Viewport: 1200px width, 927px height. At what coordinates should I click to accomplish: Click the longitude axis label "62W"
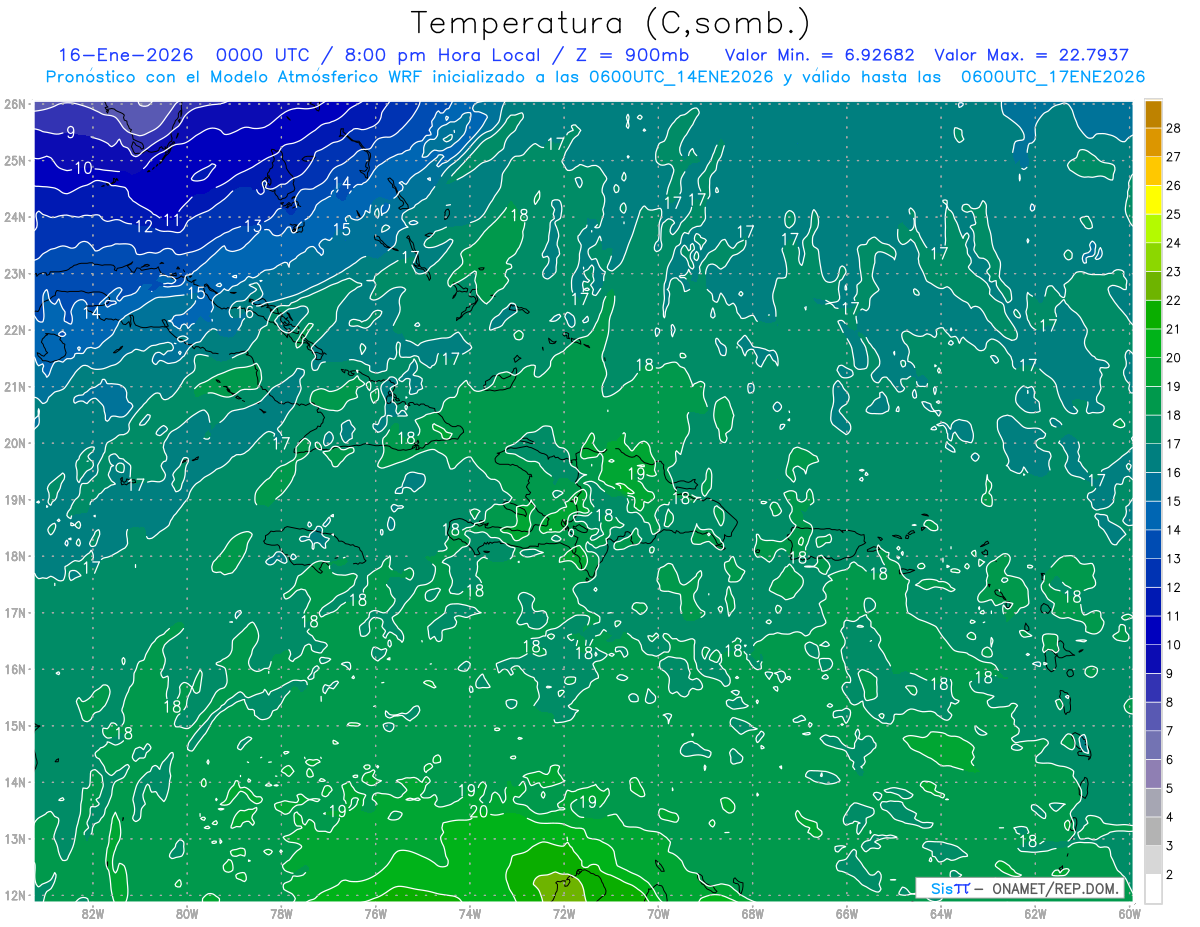1035,912
